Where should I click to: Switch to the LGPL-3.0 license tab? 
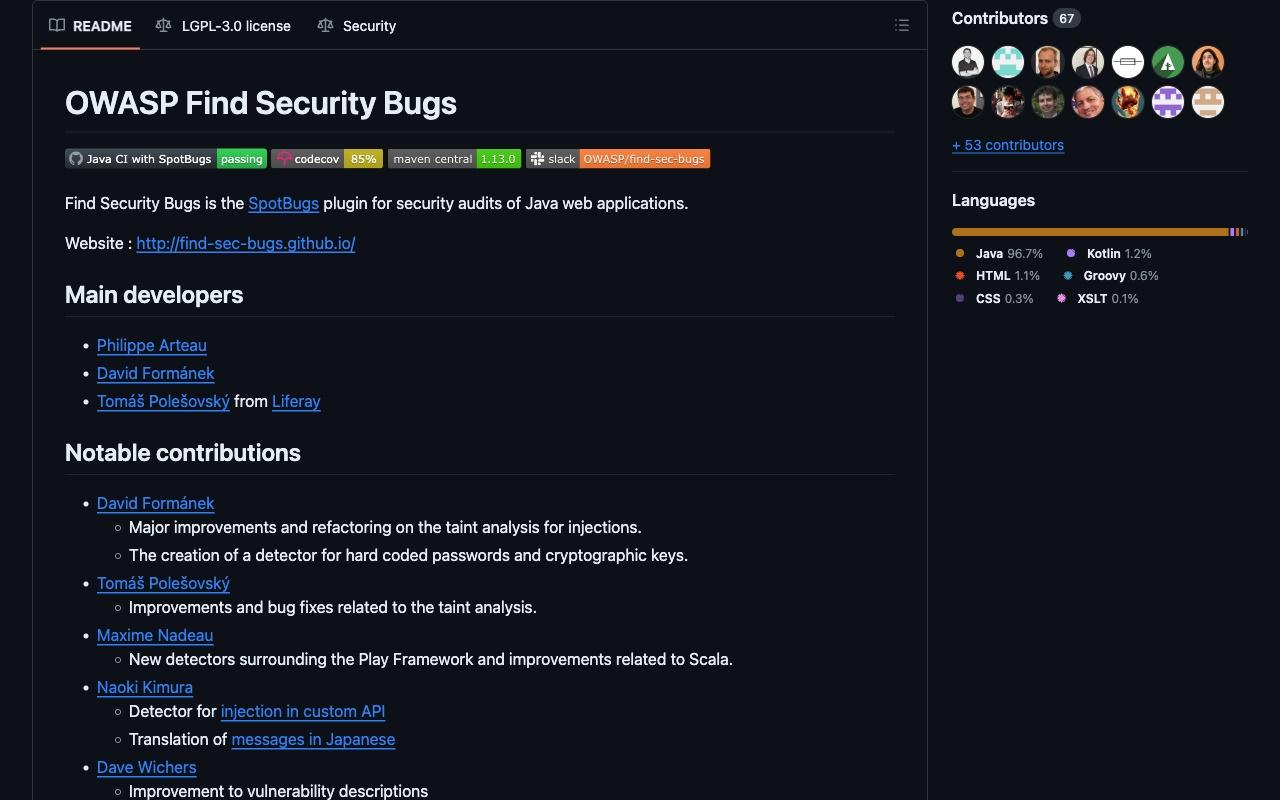[x=223, y=26]
